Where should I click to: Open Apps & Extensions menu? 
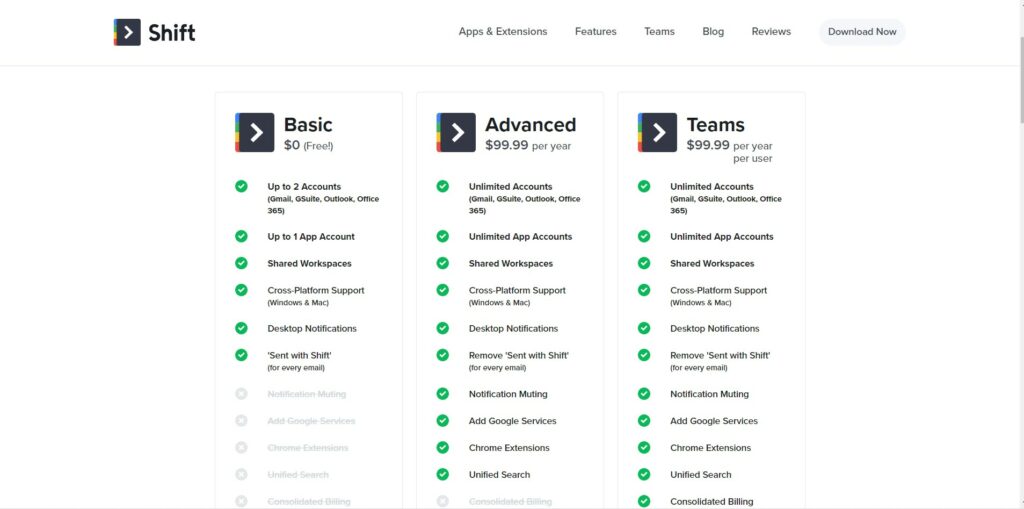coord(503,31)
